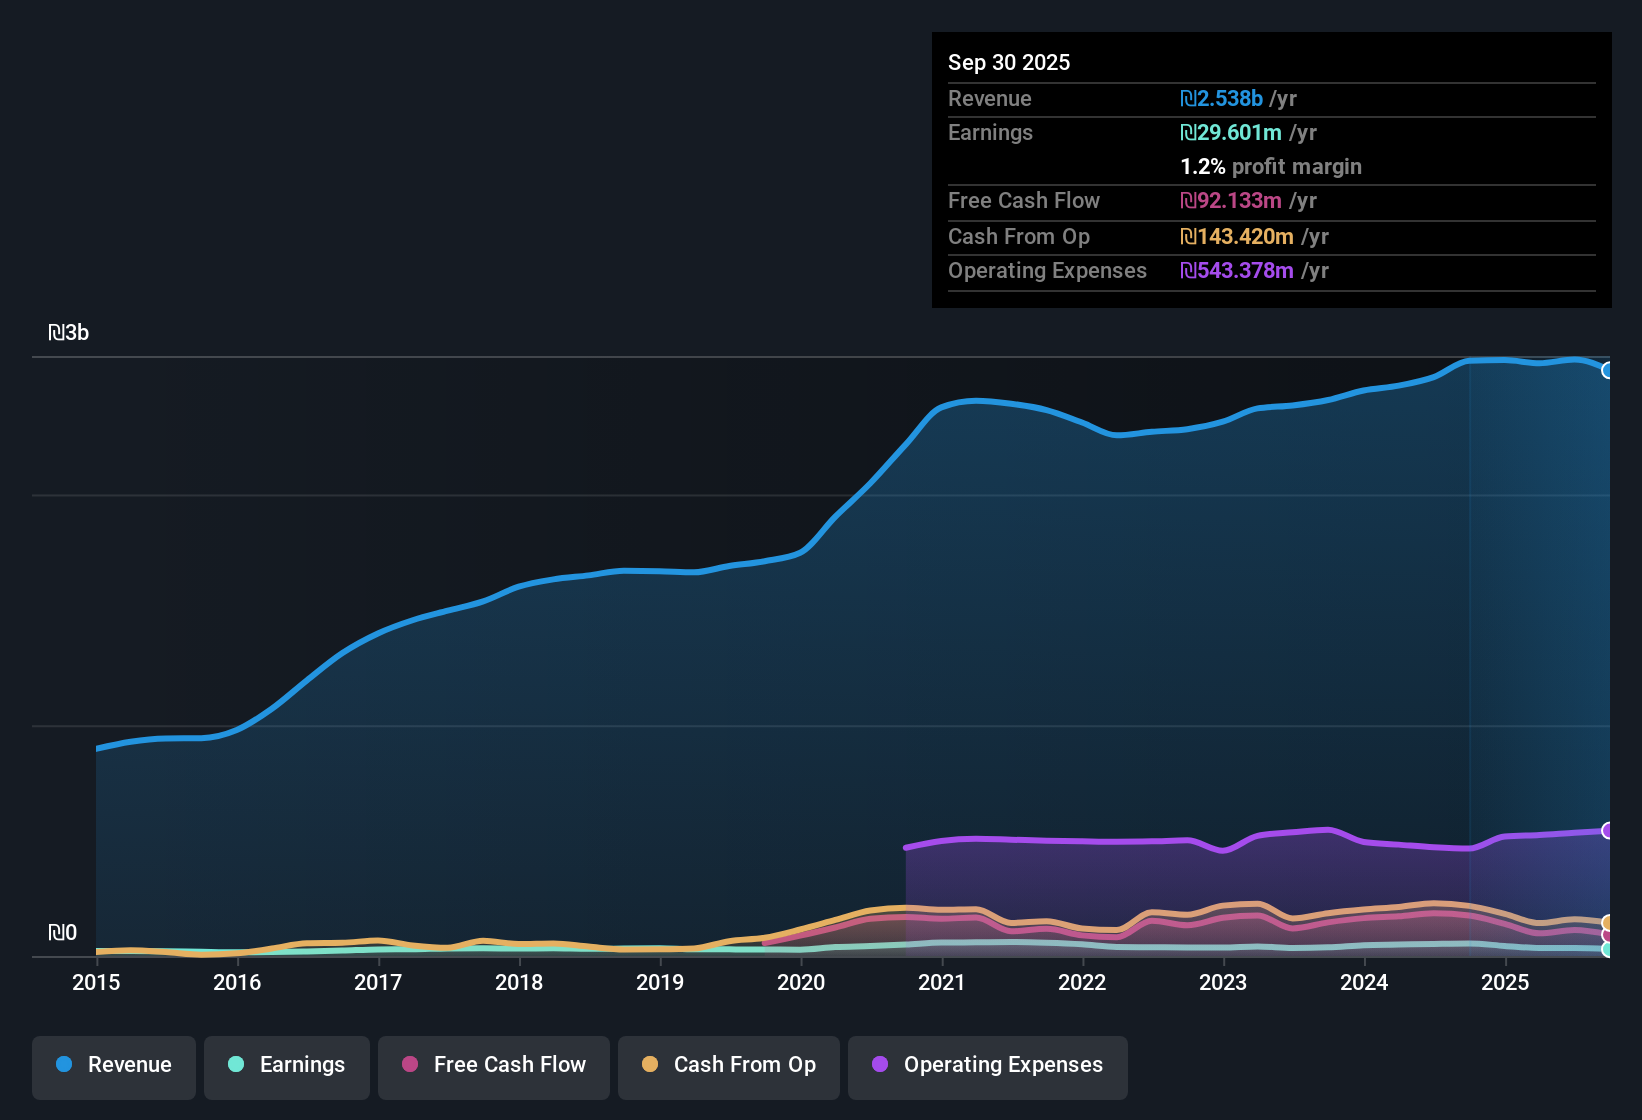Viewport: 1642px width, 1120px height.
Task: Select the Free Cash Flow legend button
Action: point(493,1065)
